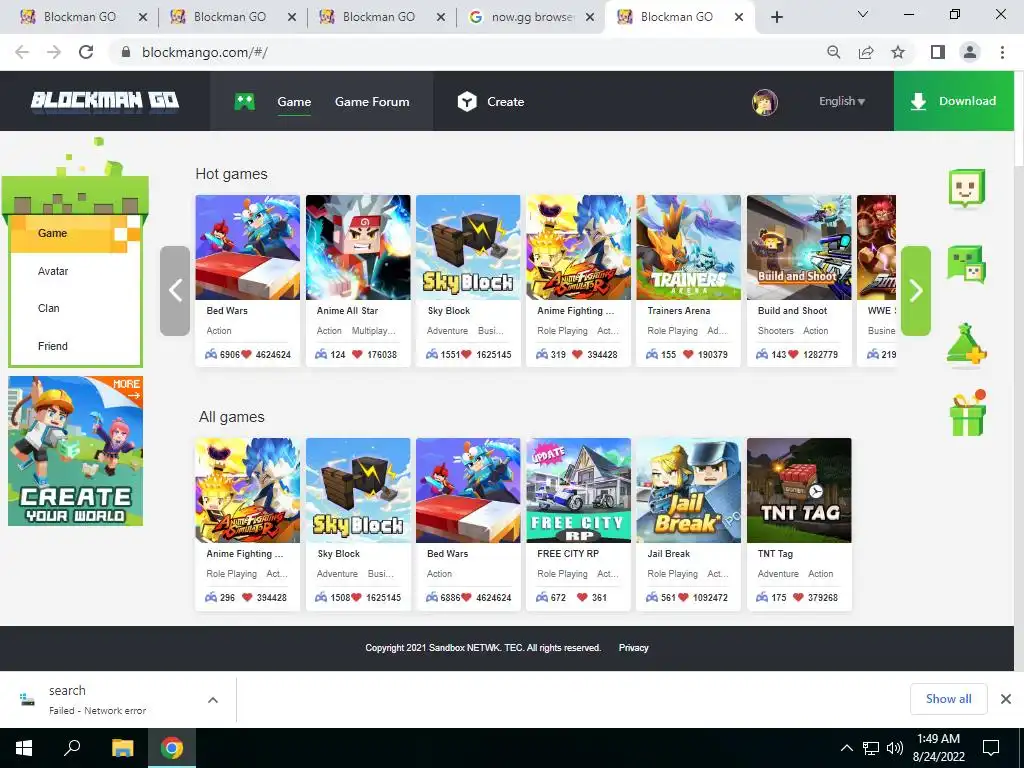
Task: Open the notification center icon
Action: click(991, 748)
